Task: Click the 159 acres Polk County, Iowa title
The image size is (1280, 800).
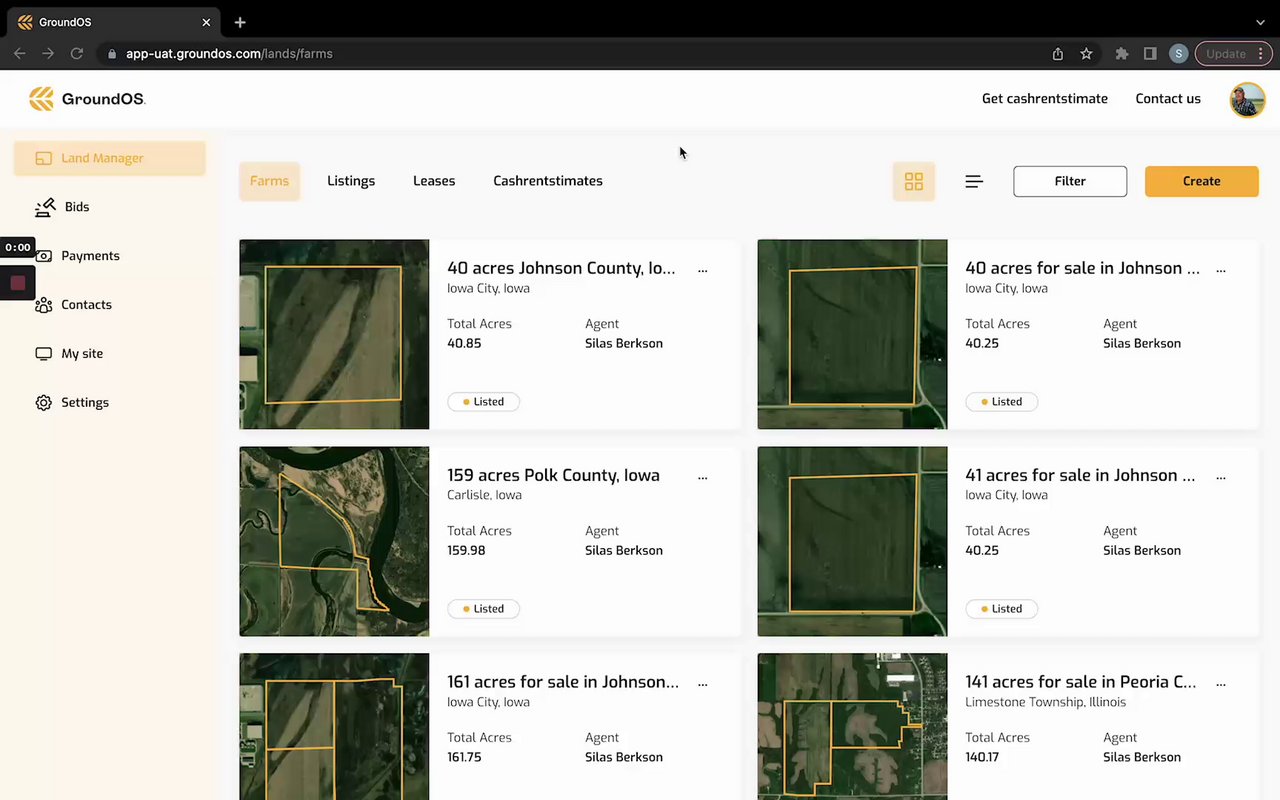Action: [x=553, y=475]
